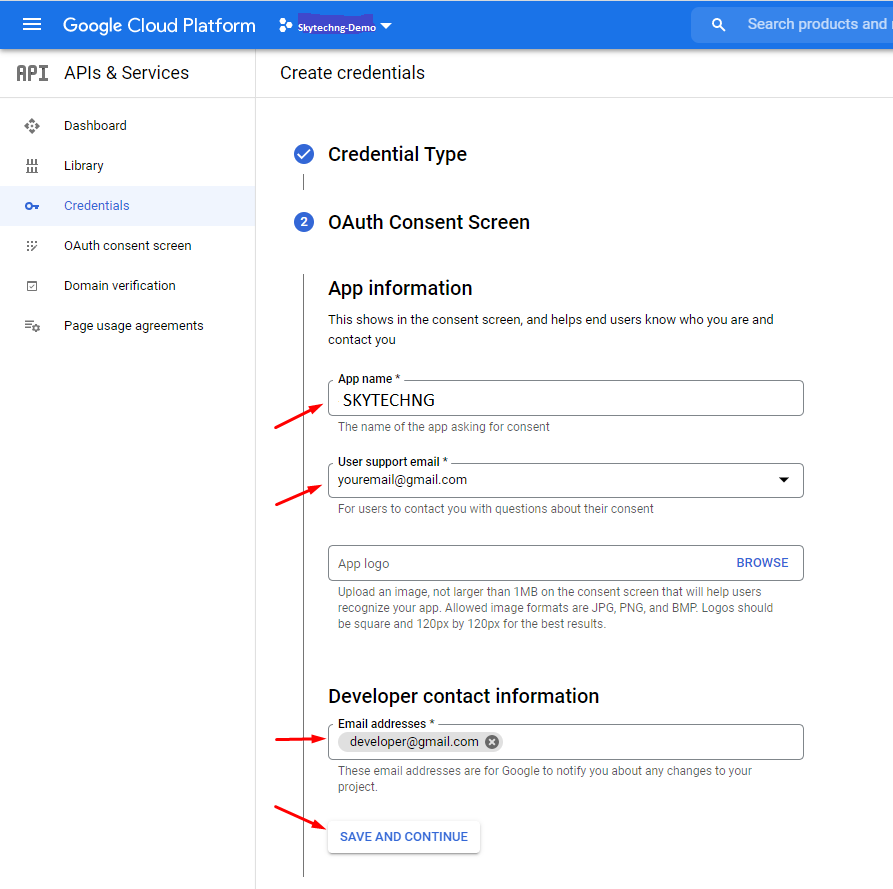
Task: Click the project dots icon beside Skytechng-Demo
Action: (x=285, y=26)
